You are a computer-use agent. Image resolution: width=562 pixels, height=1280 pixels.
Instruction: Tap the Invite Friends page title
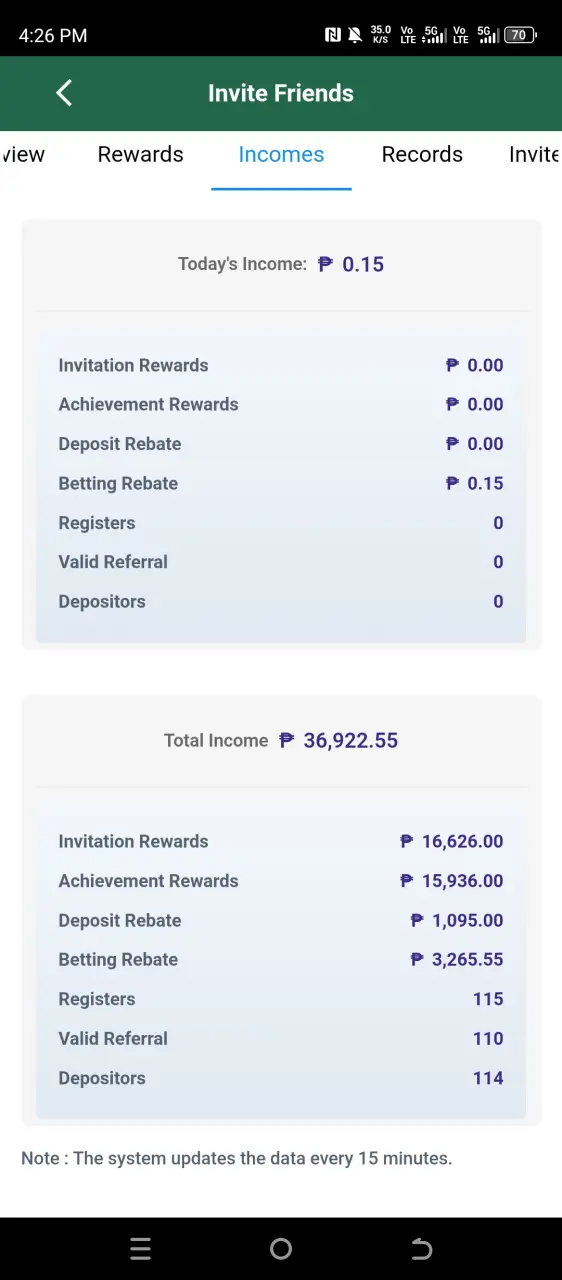click(281, 93)
